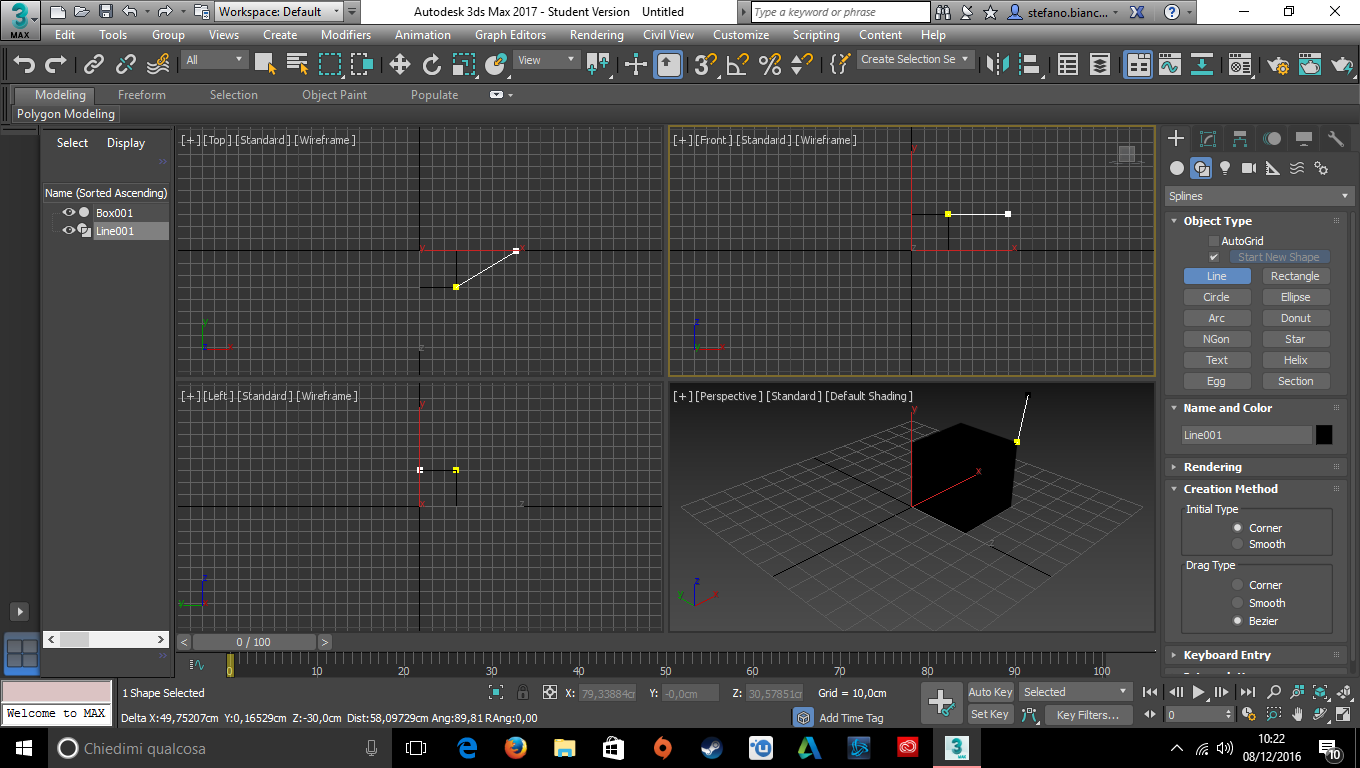This screenshot has height=768, width=1360.
Task: Open the Render Setup teapot icon
Action: pyautogui.click(x=1278, y=65)
